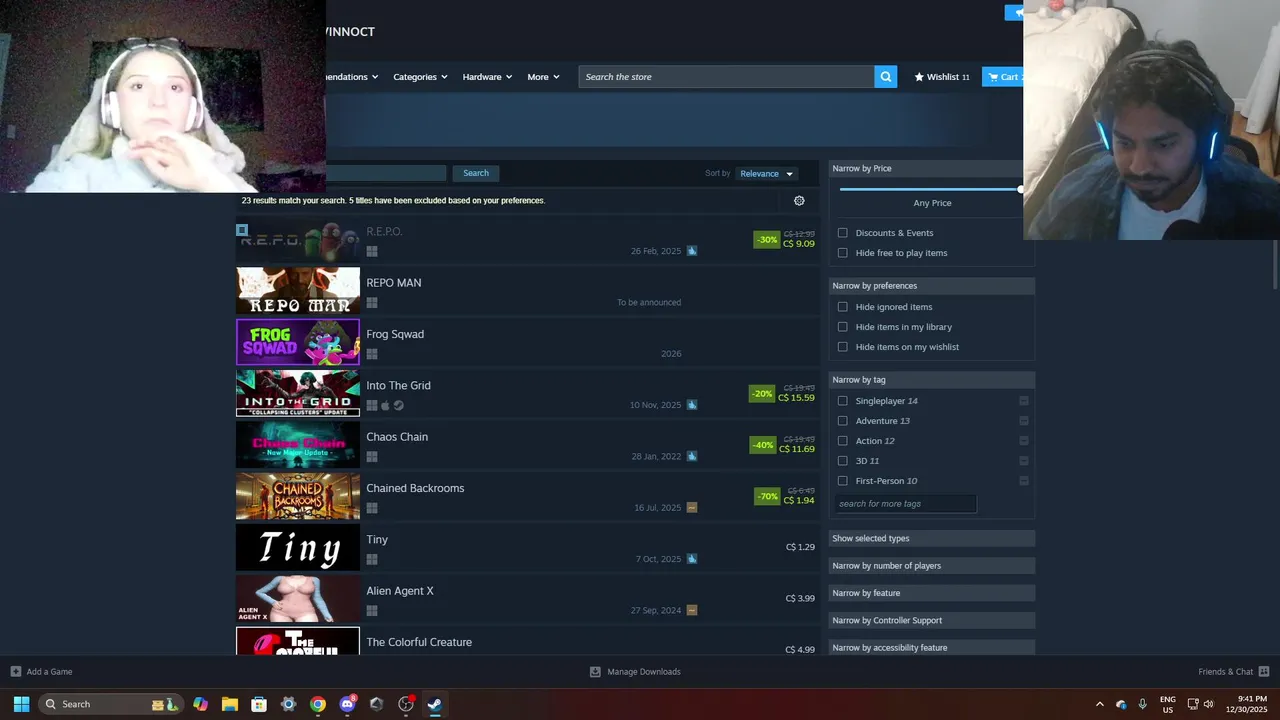The height and width of the screenshot is (720, 1280).
Task: Filter by First-Person tag
Action: (842, 481)
